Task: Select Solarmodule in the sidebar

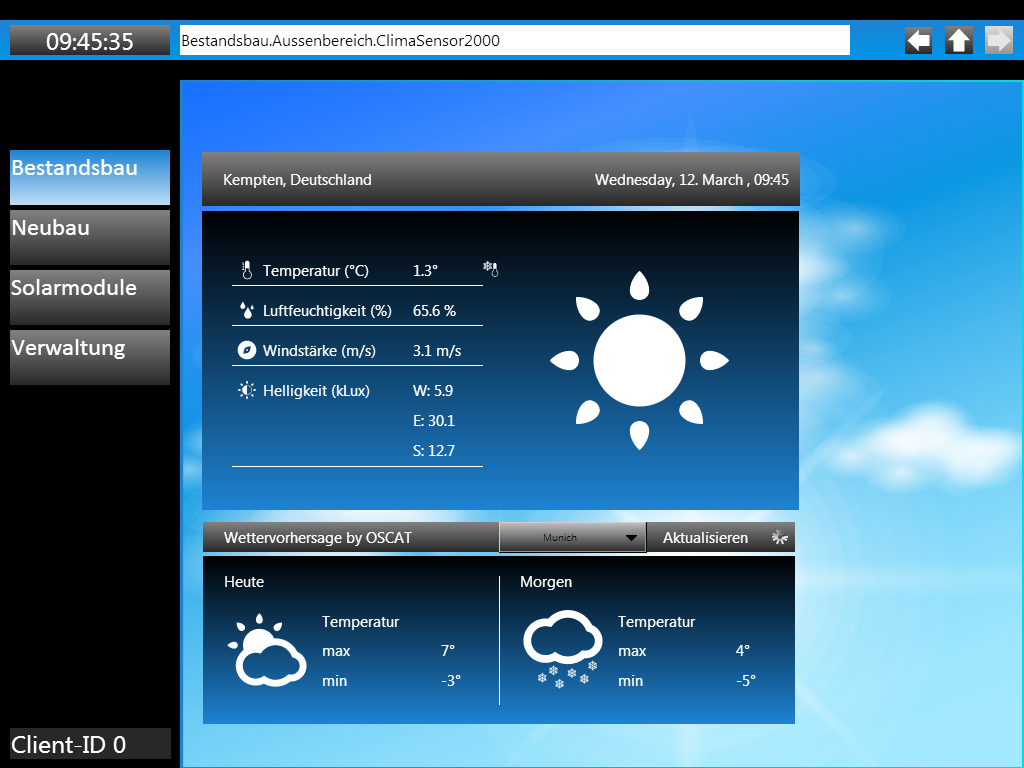Action: point(90,297)
